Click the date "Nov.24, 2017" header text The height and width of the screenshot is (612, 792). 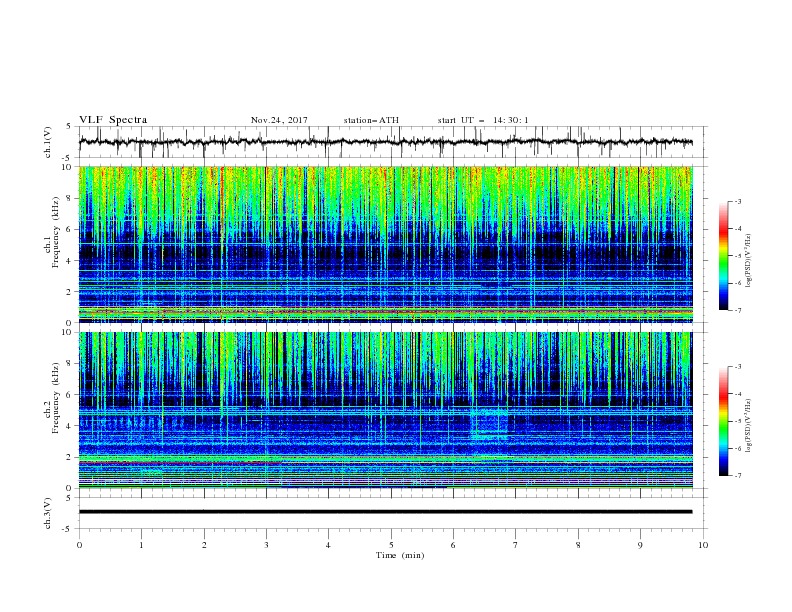[x=279, y=120]
